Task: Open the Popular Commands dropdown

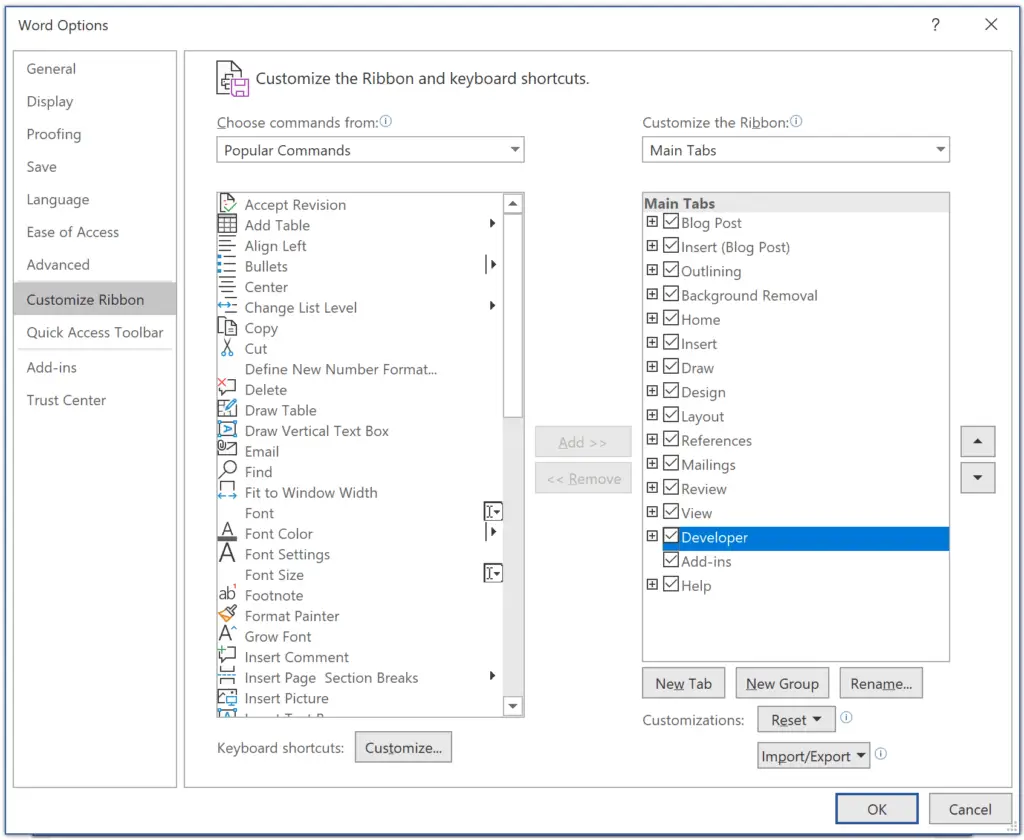Action: 370,150
